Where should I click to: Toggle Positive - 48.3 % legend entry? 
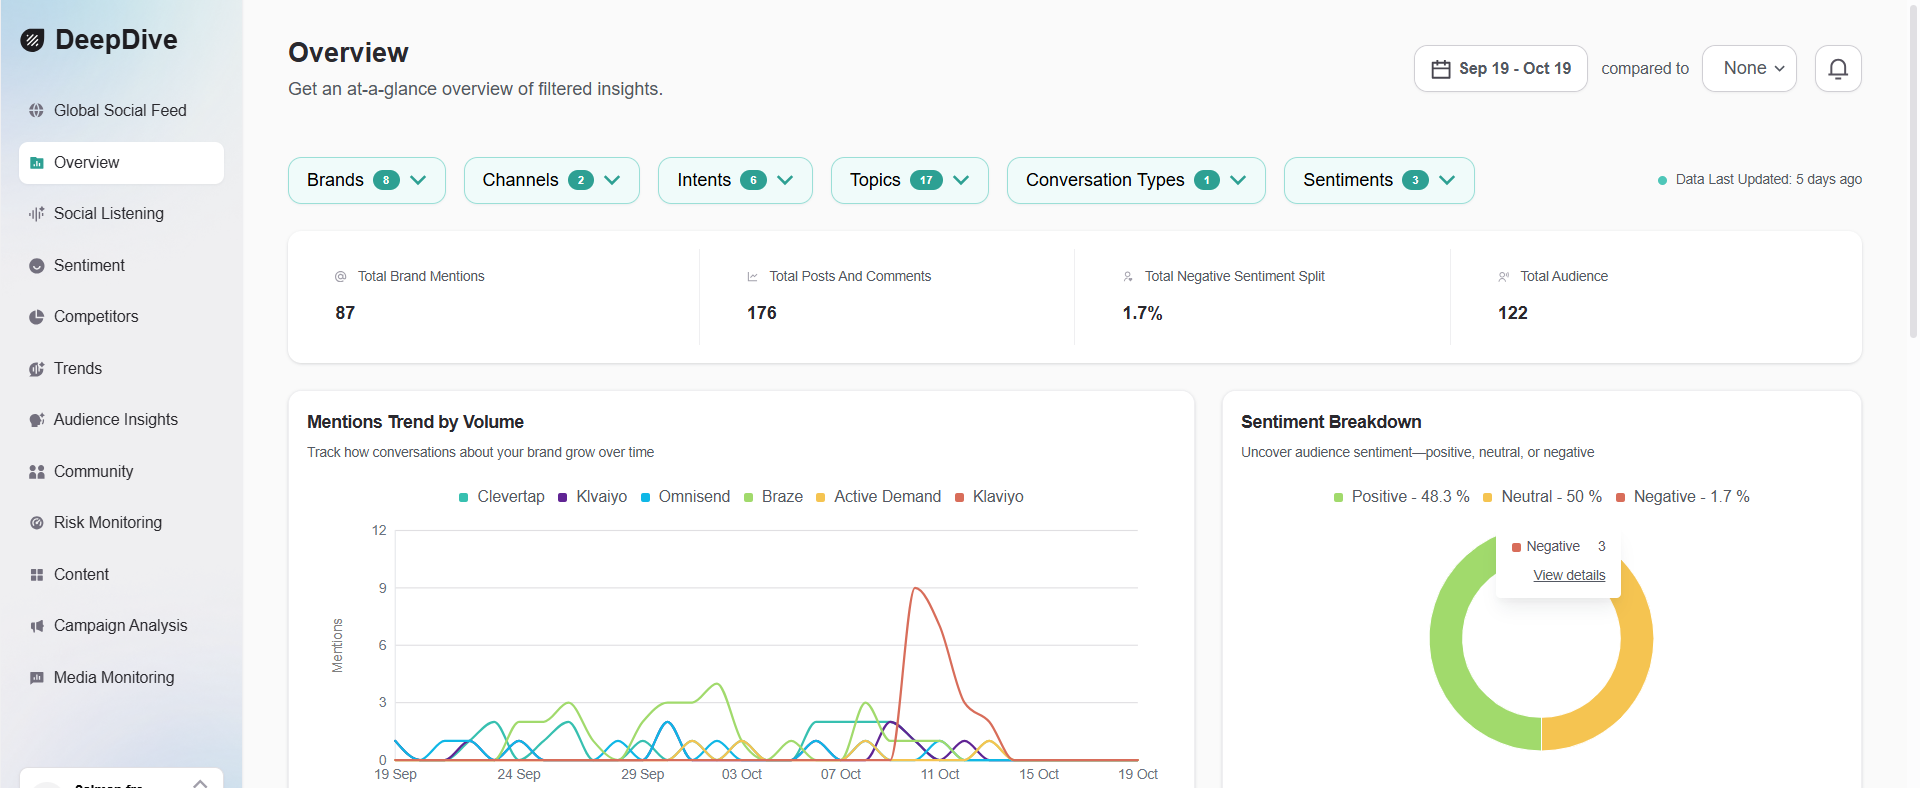click(1402, 497)
